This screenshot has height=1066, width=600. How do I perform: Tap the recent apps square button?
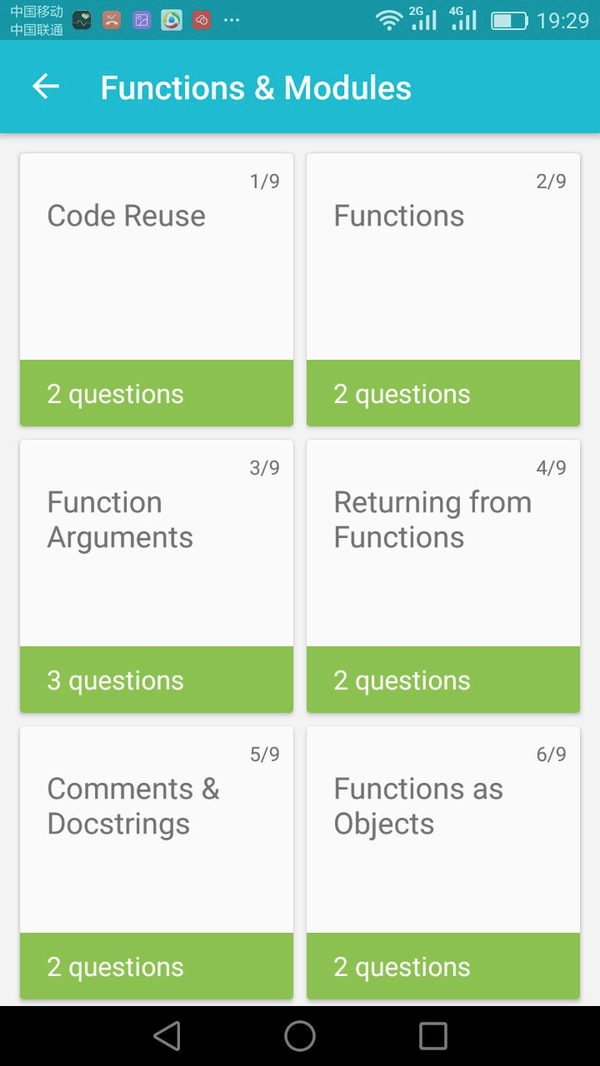click(x=433, y=1035)
